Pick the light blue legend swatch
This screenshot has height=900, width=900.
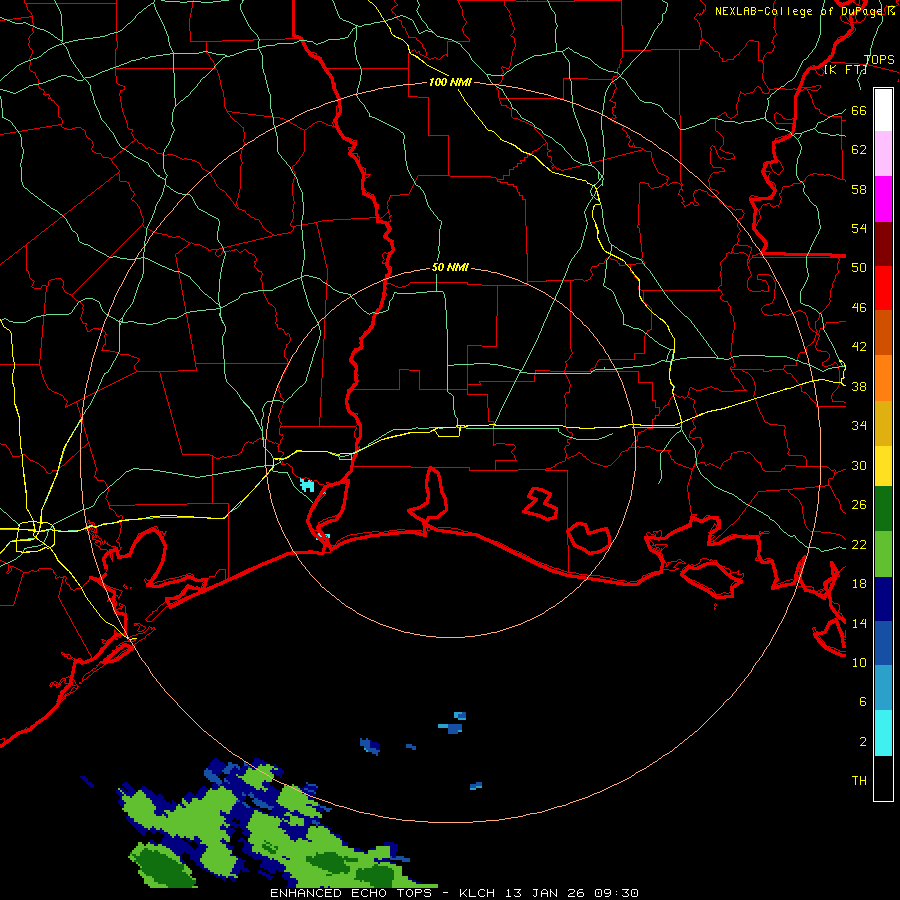coord(883,688)
